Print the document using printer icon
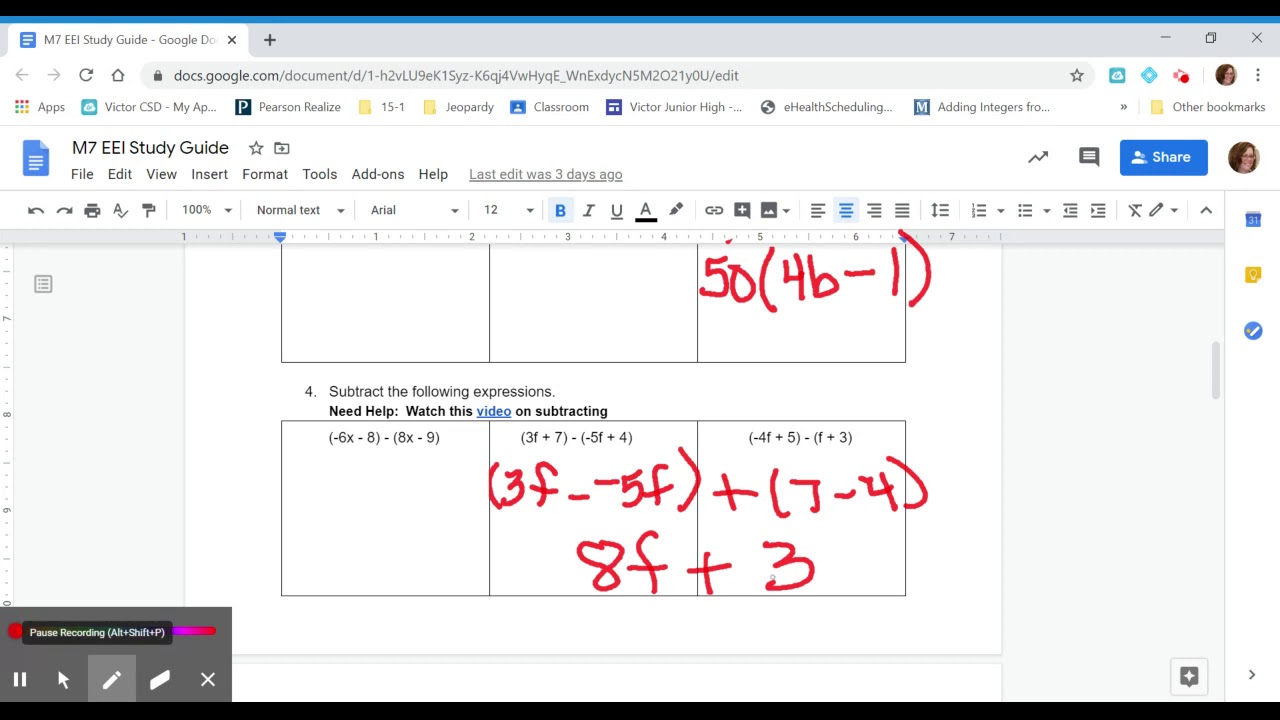Screen dimensions: 1280x720 92,210
